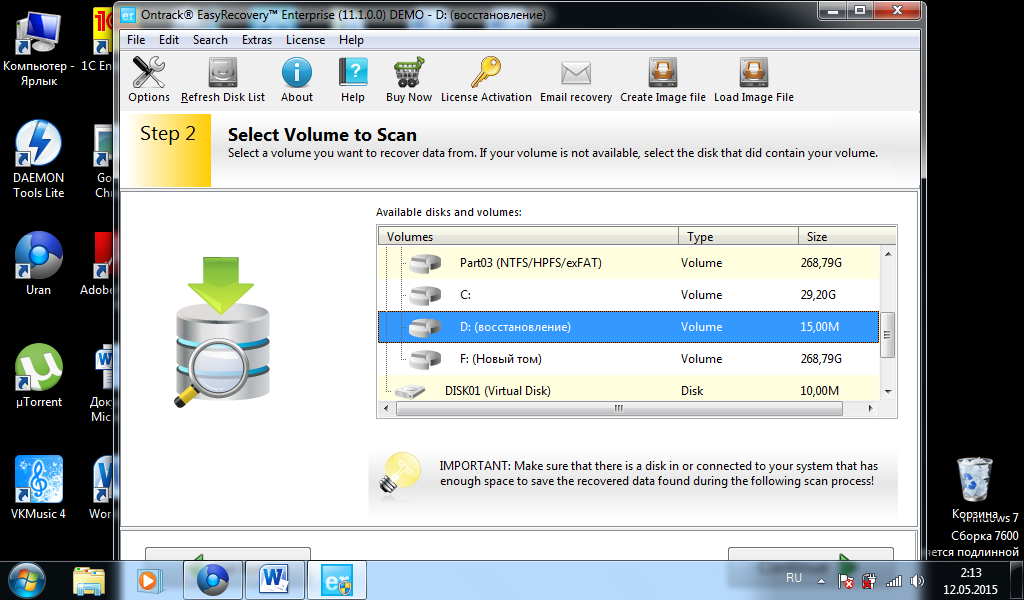Click the network signal tray icon
The width and height of the screenshot is (1024, 600).
click(x=893, y=580)
